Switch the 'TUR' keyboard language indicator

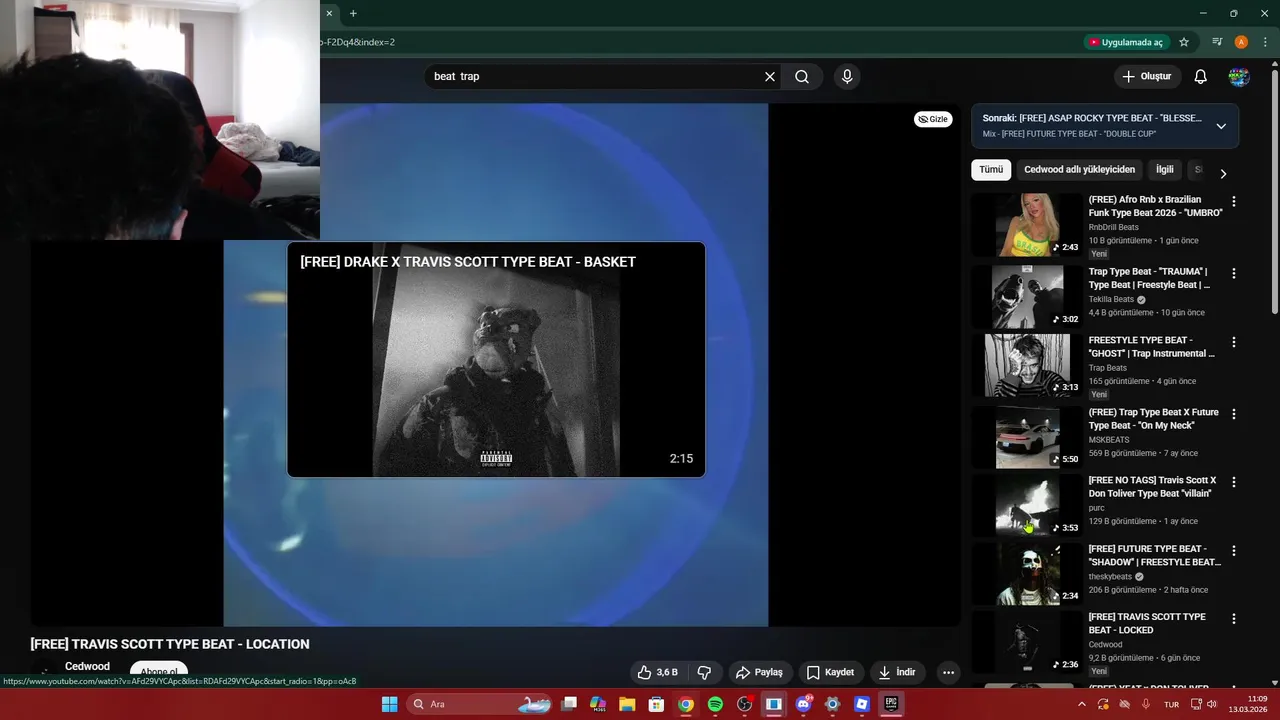click(1171, 704)
